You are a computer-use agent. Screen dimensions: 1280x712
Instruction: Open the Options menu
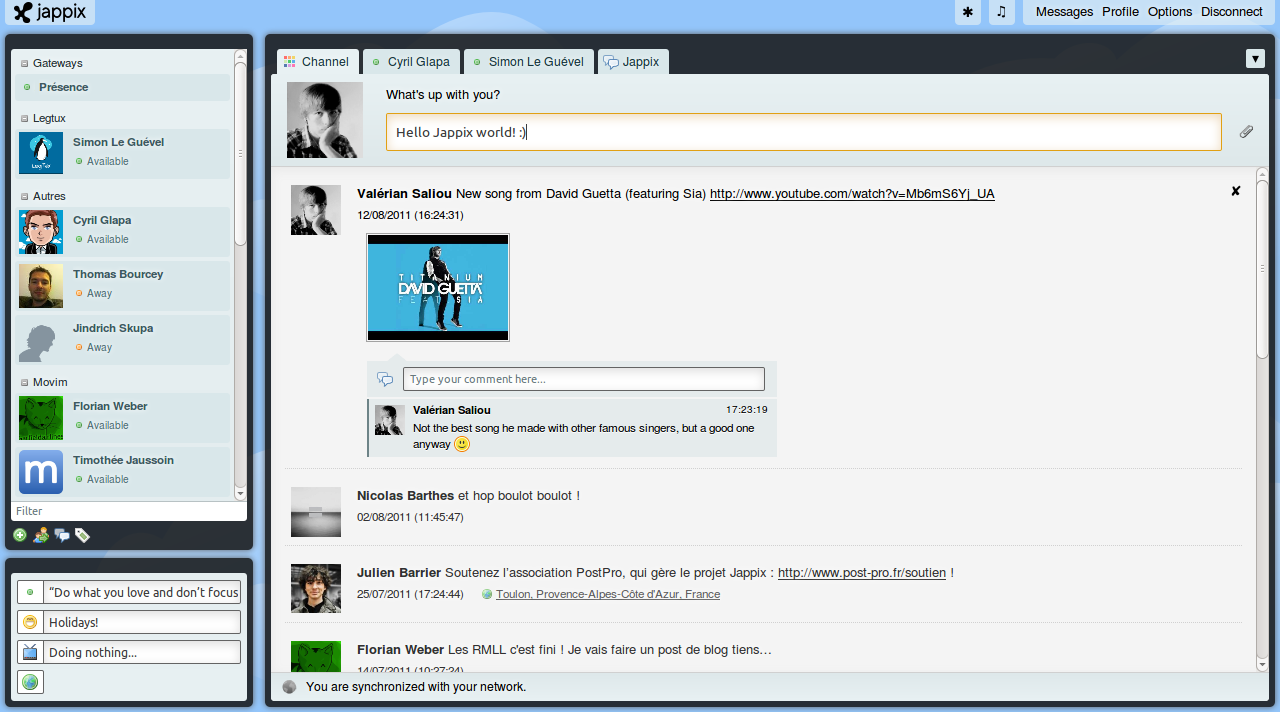pos(1170,12)
